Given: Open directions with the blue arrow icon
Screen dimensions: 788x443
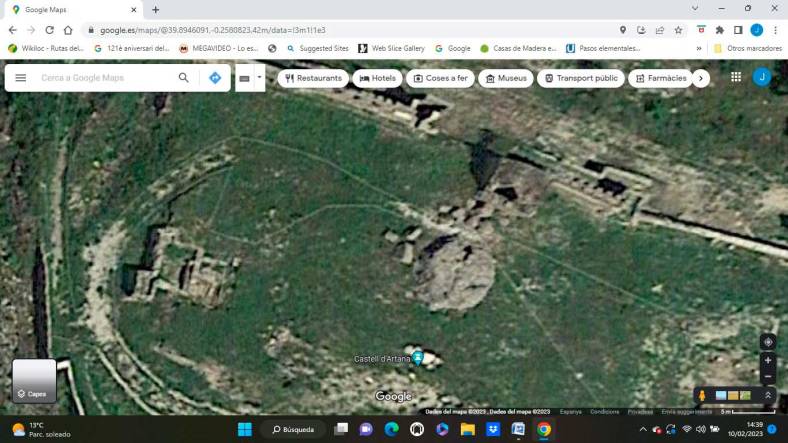Looking at the screenshot, I should [x=215, y=78].
